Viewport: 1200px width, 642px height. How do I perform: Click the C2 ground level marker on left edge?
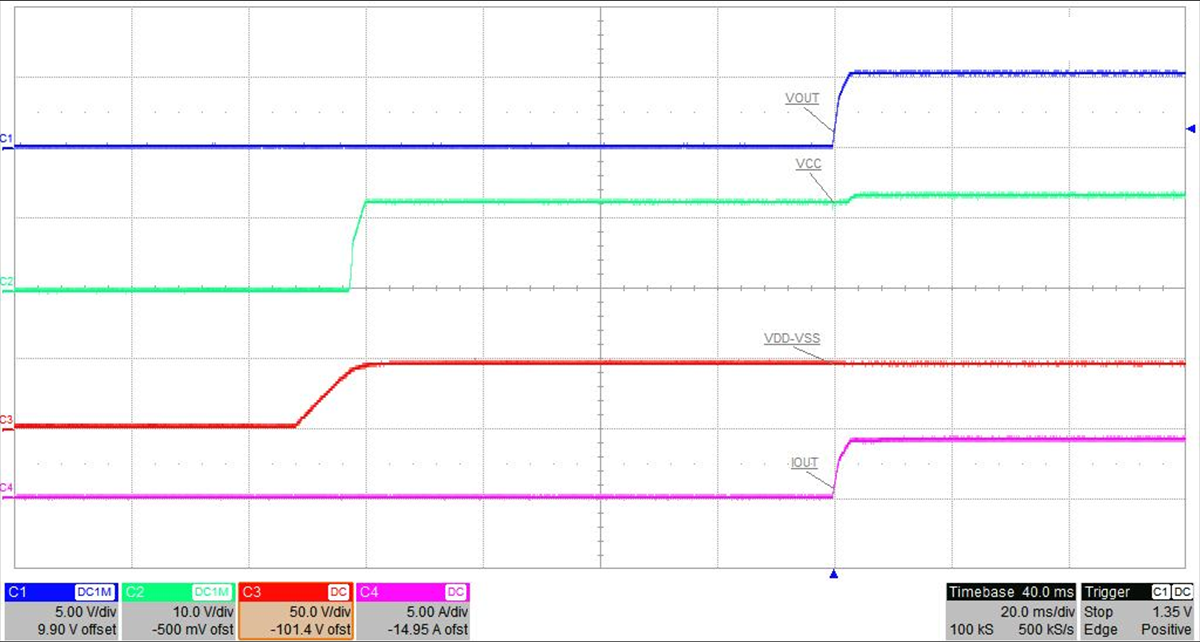(x=6, y=282)
